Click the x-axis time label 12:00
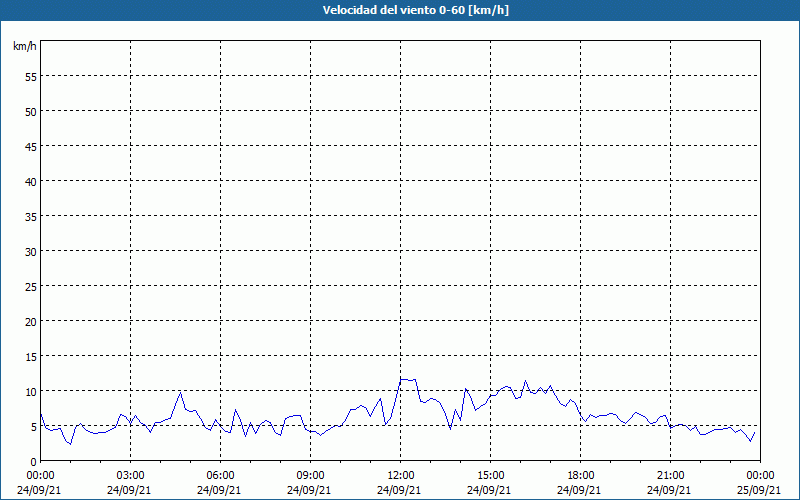Image resolution: width=800 pixels, height=500 pixels. pyautogui.click(x=401, y=476)
